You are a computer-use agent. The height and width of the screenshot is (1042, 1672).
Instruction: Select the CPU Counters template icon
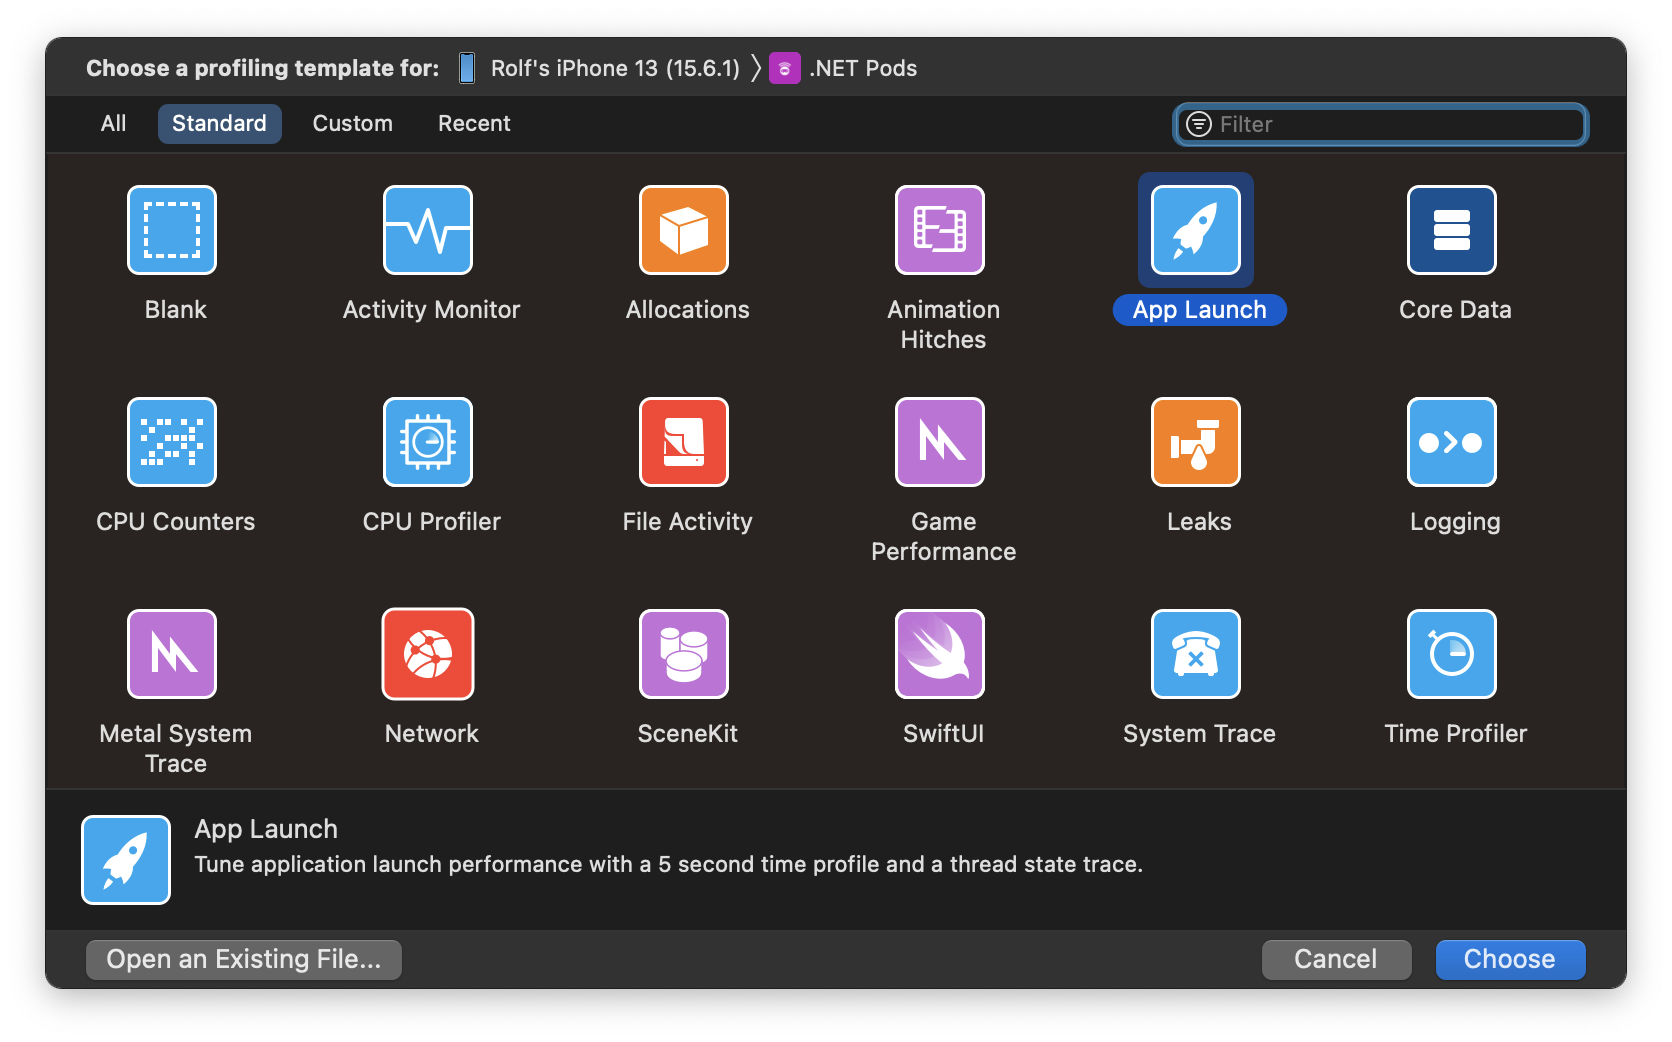pos(172,442)
